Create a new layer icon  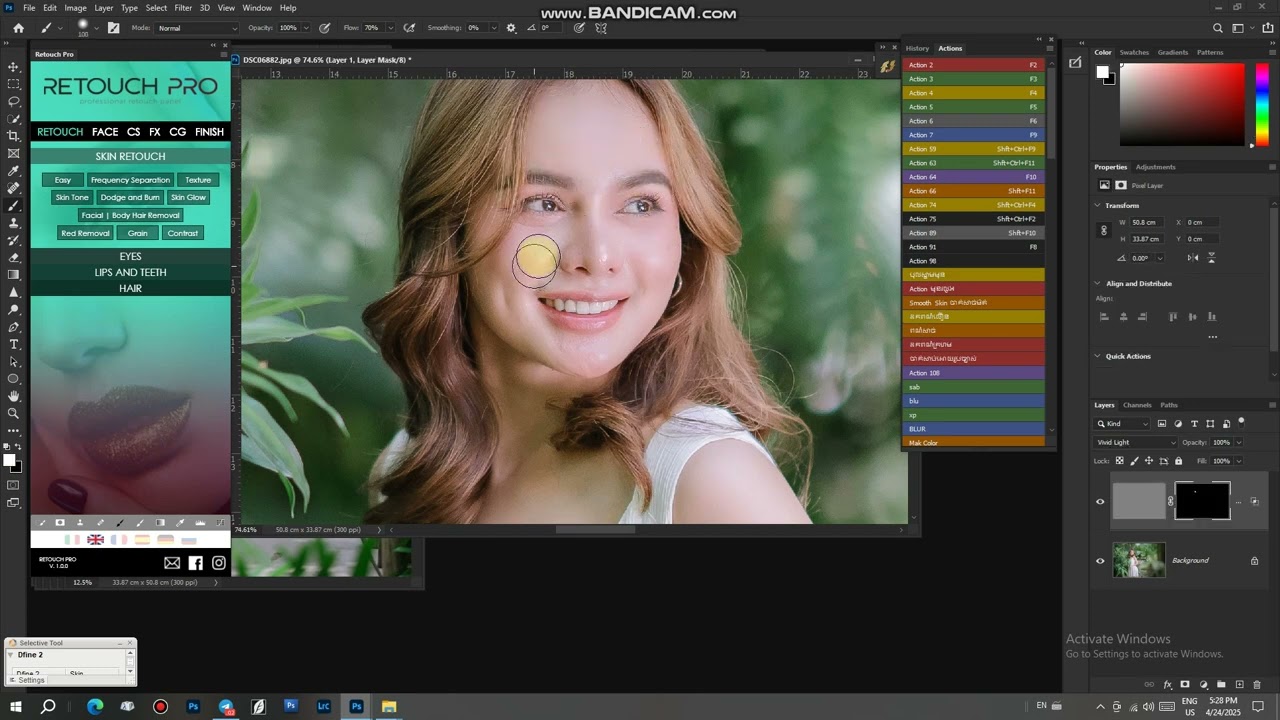click(1239, 685)
